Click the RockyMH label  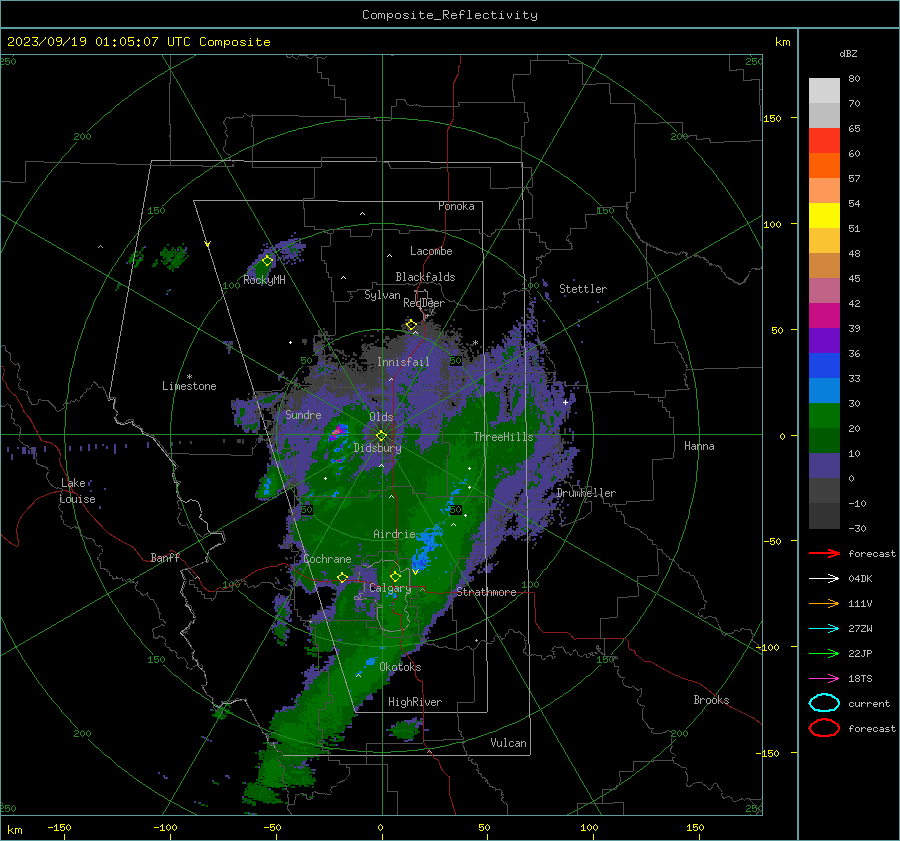tap(264, 280)
